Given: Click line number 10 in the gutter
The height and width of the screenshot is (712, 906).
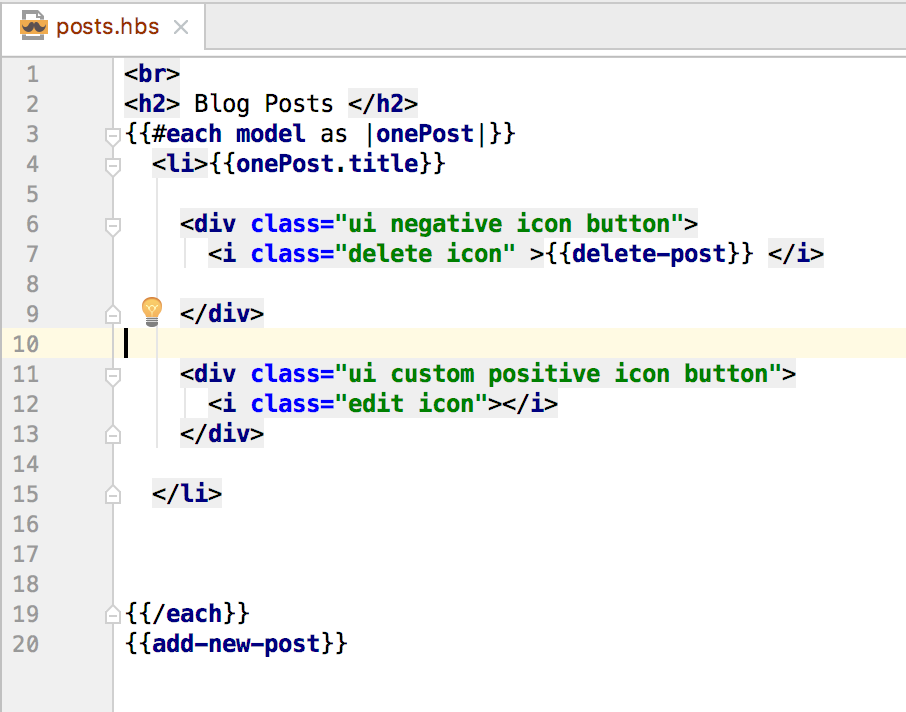Looking at the screenshot, I should [26, 343].
